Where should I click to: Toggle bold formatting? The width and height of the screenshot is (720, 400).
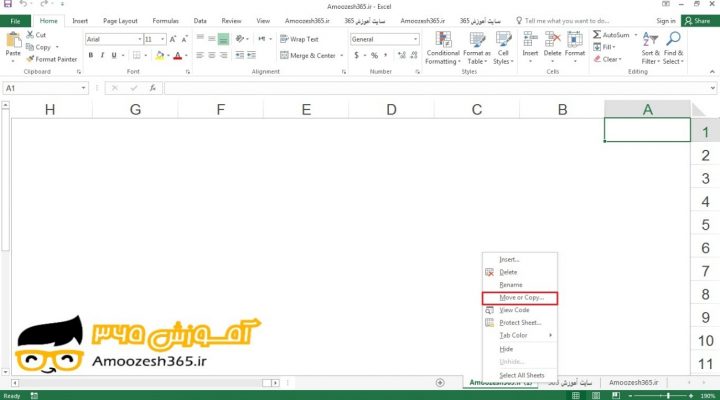91,55
